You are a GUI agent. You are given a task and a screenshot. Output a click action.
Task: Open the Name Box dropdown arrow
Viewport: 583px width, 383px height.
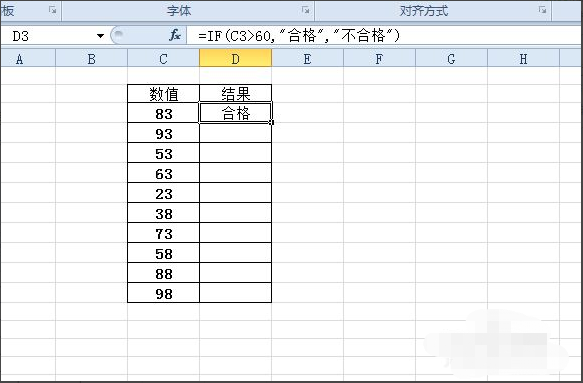coord(100,36)
